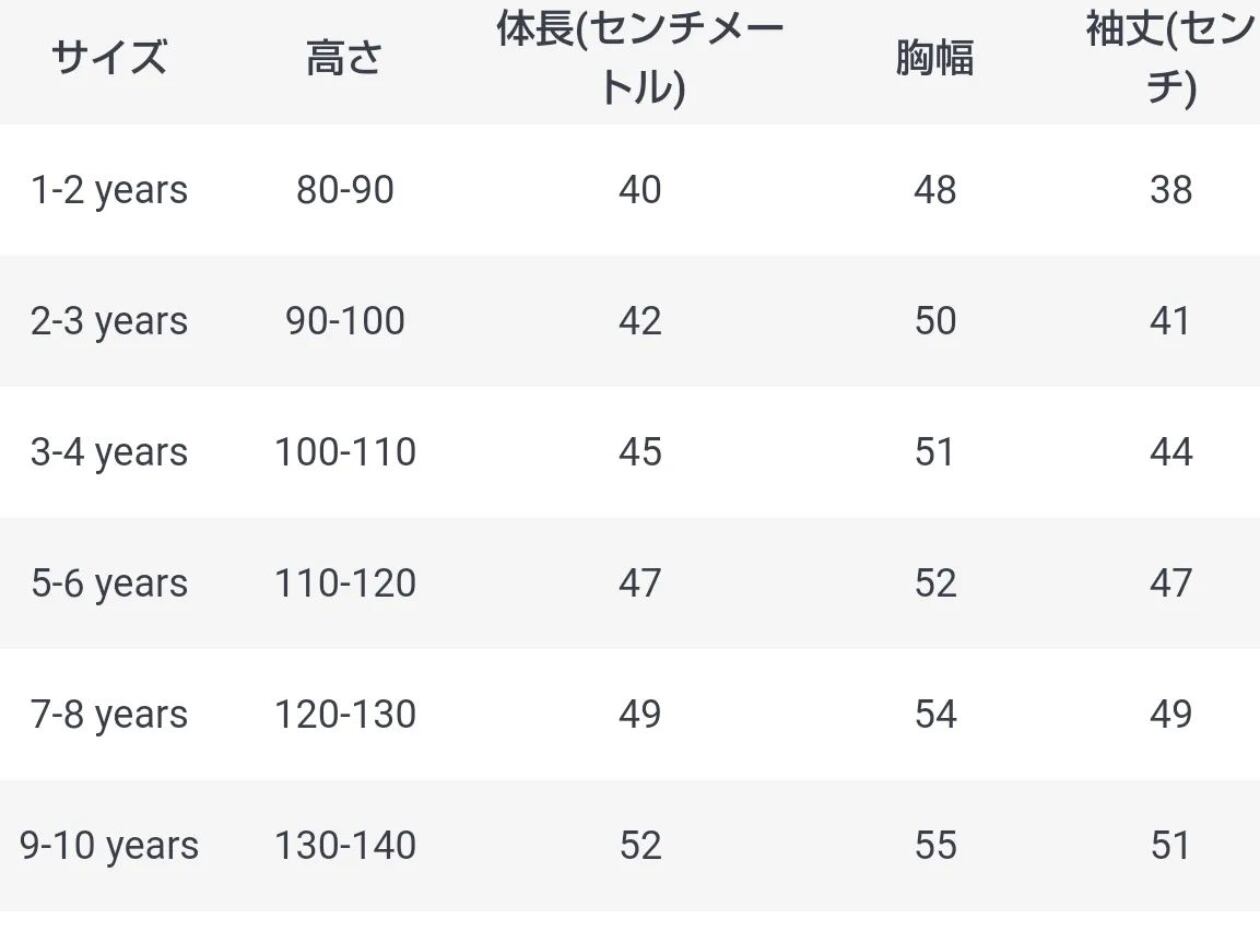Select the 80-90 height cell
The height and width of the screenshot is (939, 1260).
[344, 190]
